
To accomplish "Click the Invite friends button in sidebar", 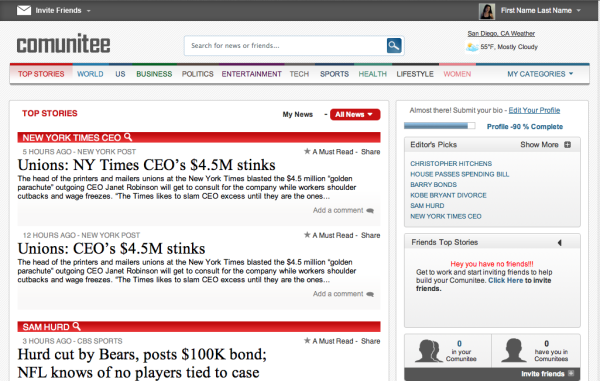I will (x=492, y=373).
